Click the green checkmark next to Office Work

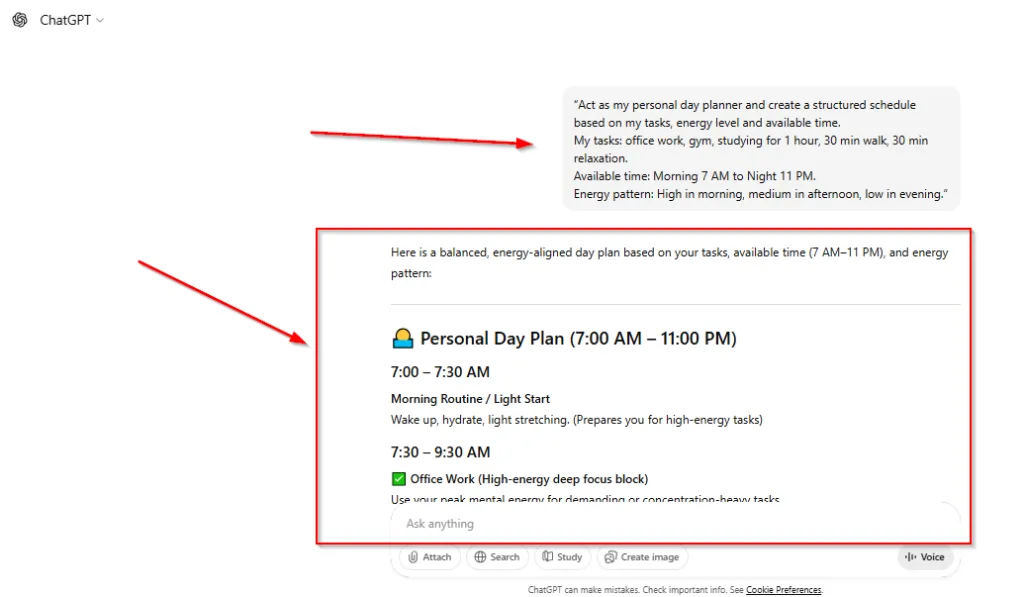pos(398,479)
